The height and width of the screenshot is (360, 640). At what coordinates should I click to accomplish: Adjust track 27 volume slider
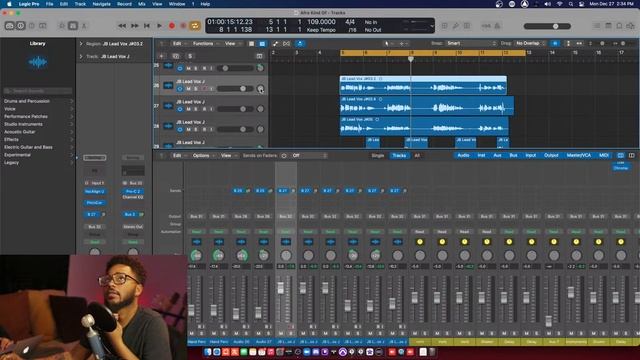coord(235,109)
